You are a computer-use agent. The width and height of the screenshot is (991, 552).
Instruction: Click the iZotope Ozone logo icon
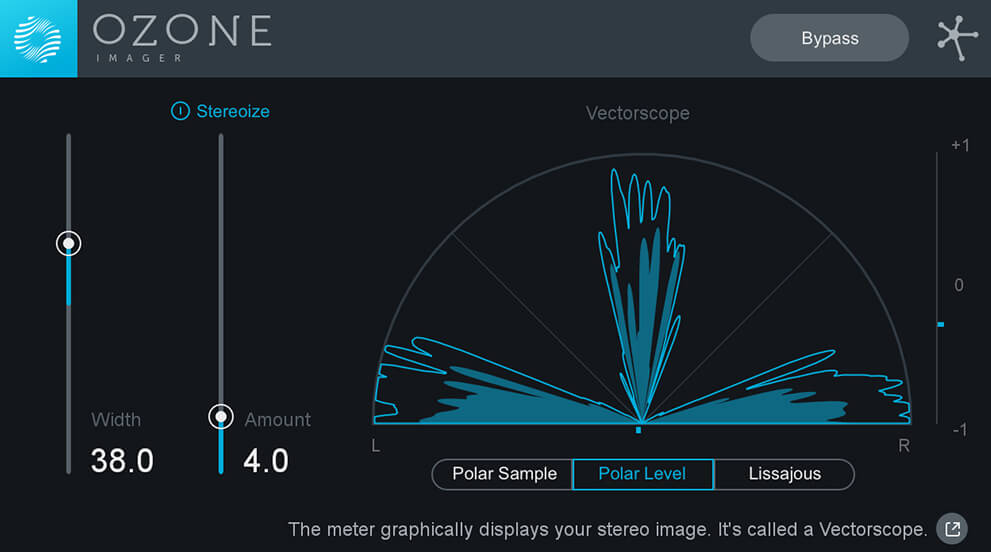click(x=39, y=39)
